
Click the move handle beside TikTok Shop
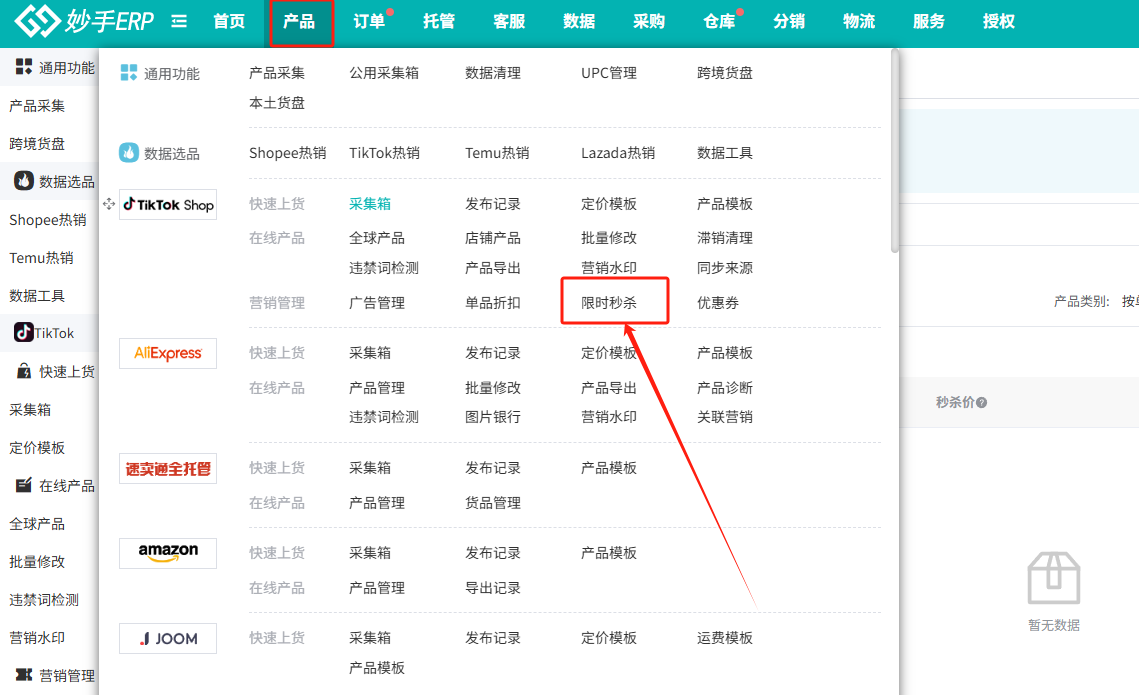(x=109, y=204)
